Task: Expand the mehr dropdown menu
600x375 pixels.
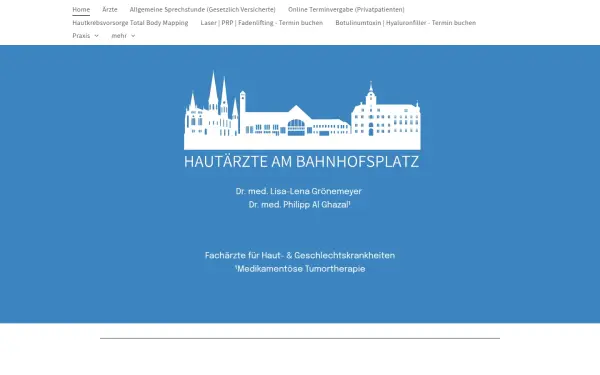Action: pyautogui.click(x=123, y=36)
